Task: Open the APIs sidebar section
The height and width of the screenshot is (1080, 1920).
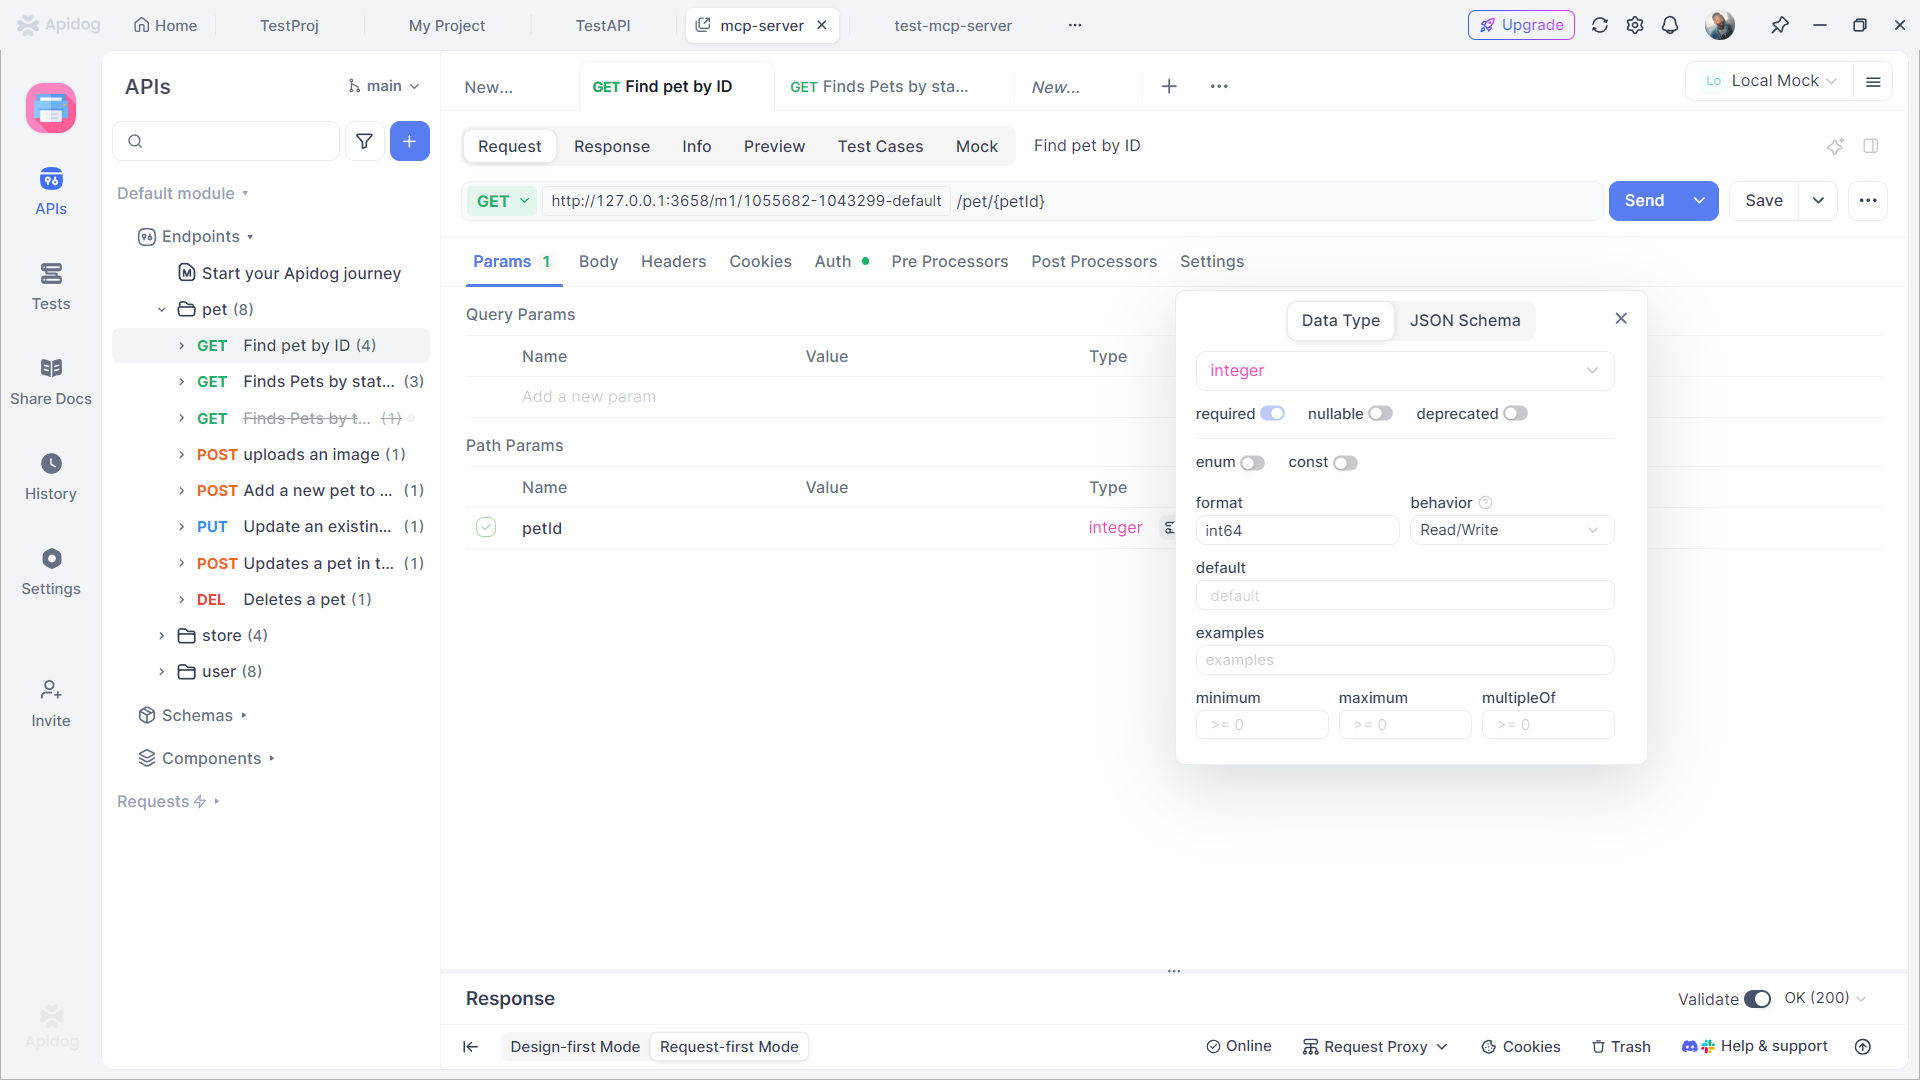Action: coord(51,192)
